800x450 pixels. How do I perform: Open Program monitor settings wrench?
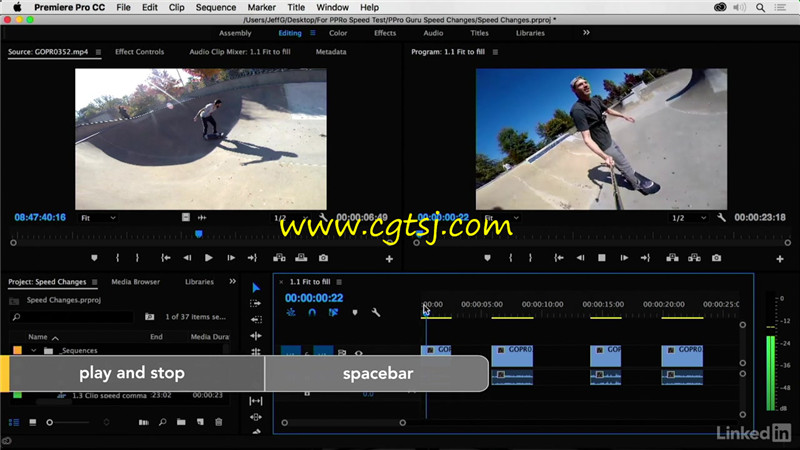[721, 218]
